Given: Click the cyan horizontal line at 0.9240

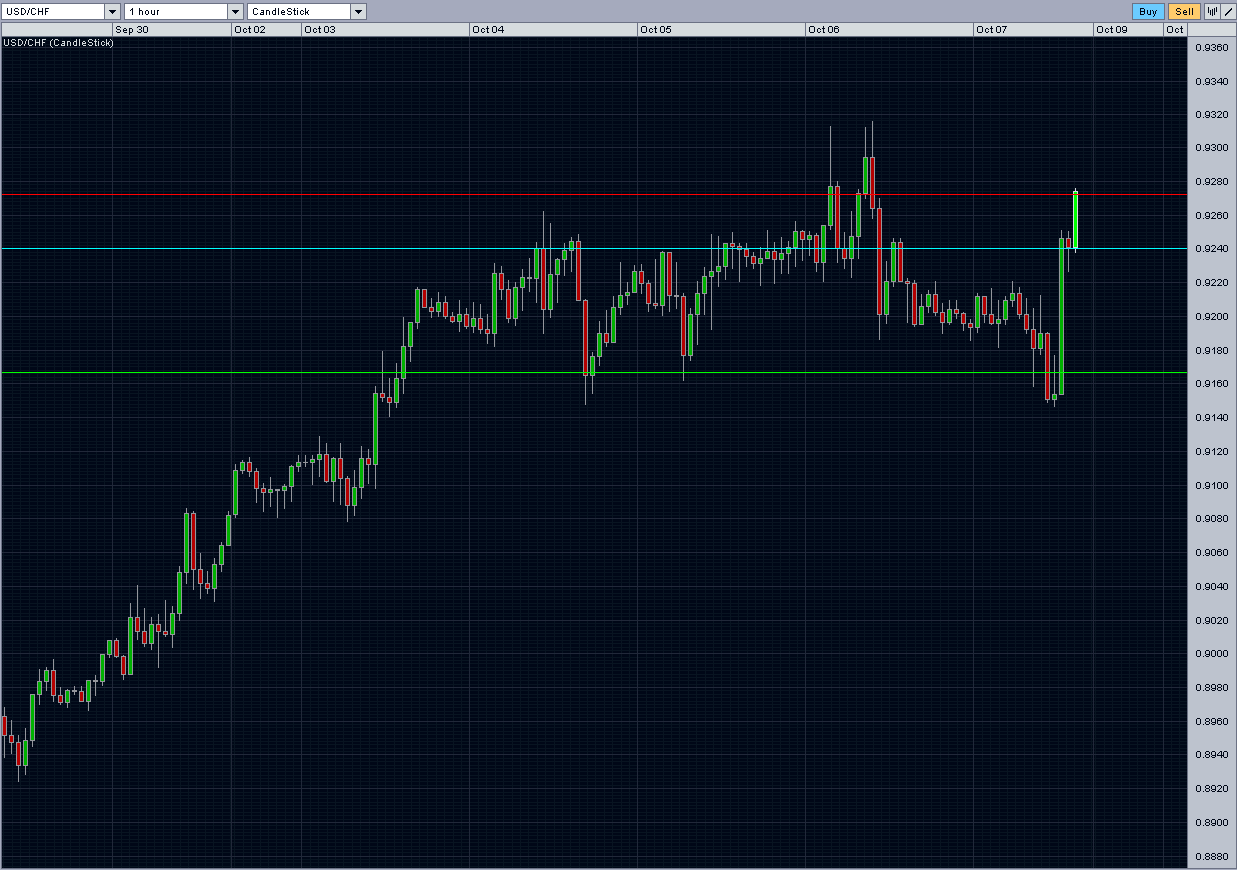Looking at the screenshot, I should (x=594, y=248).
